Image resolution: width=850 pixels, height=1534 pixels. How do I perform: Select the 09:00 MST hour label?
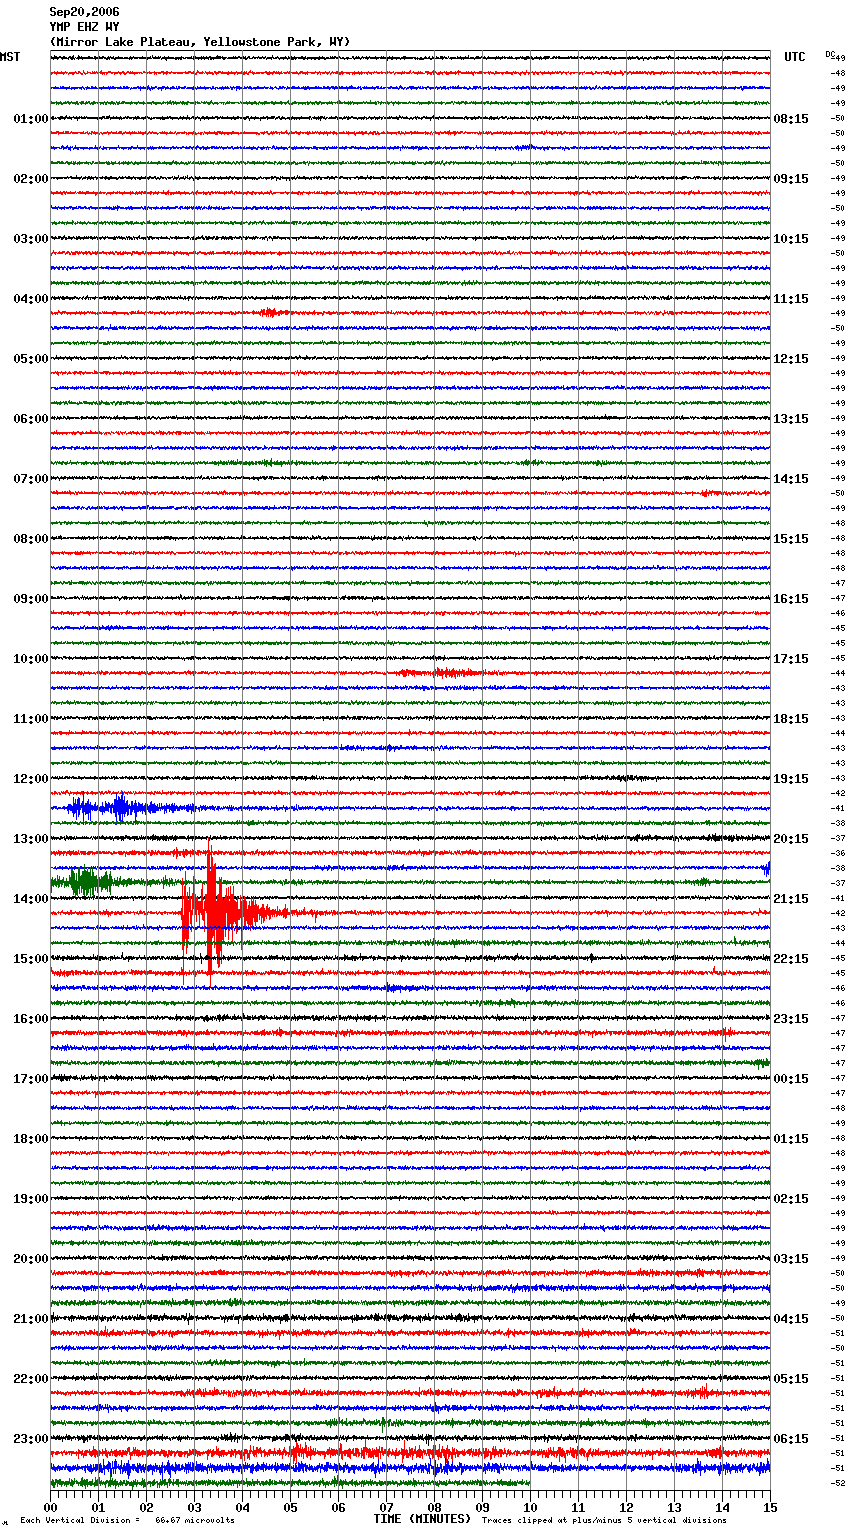pos(31,599)
